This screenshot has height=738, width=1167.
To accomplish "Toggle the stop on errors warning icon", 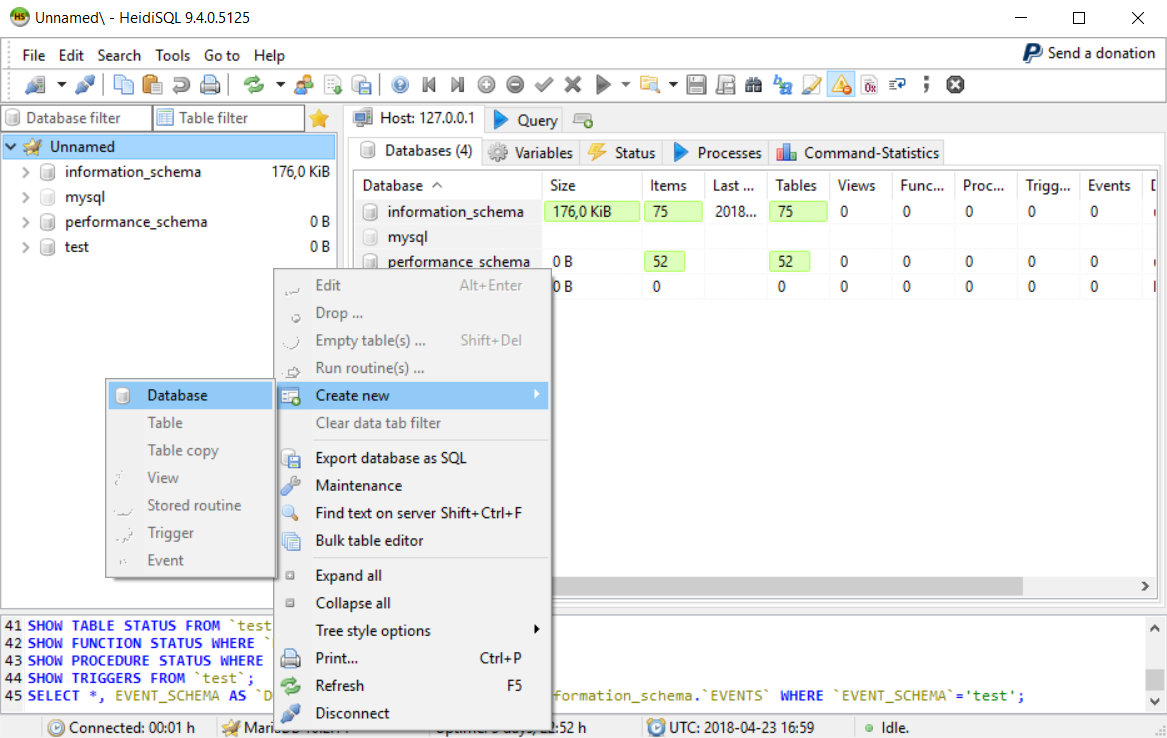I will [x=841, y=85].
